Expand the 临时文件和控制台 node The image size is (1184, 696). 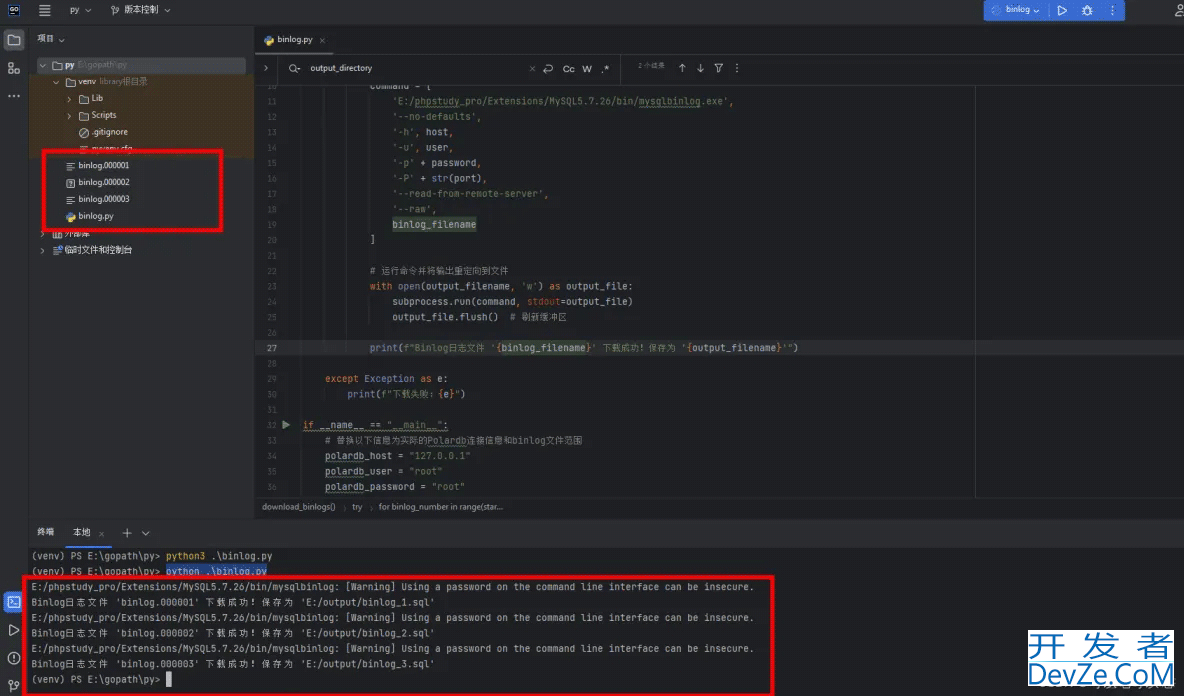(42, 250)
